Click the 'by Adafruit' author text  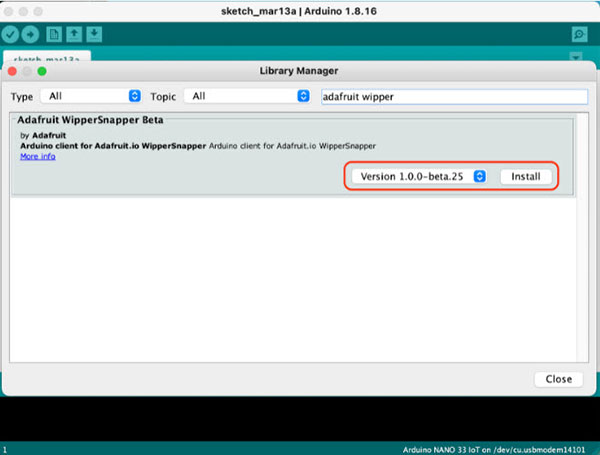point(43,135)
